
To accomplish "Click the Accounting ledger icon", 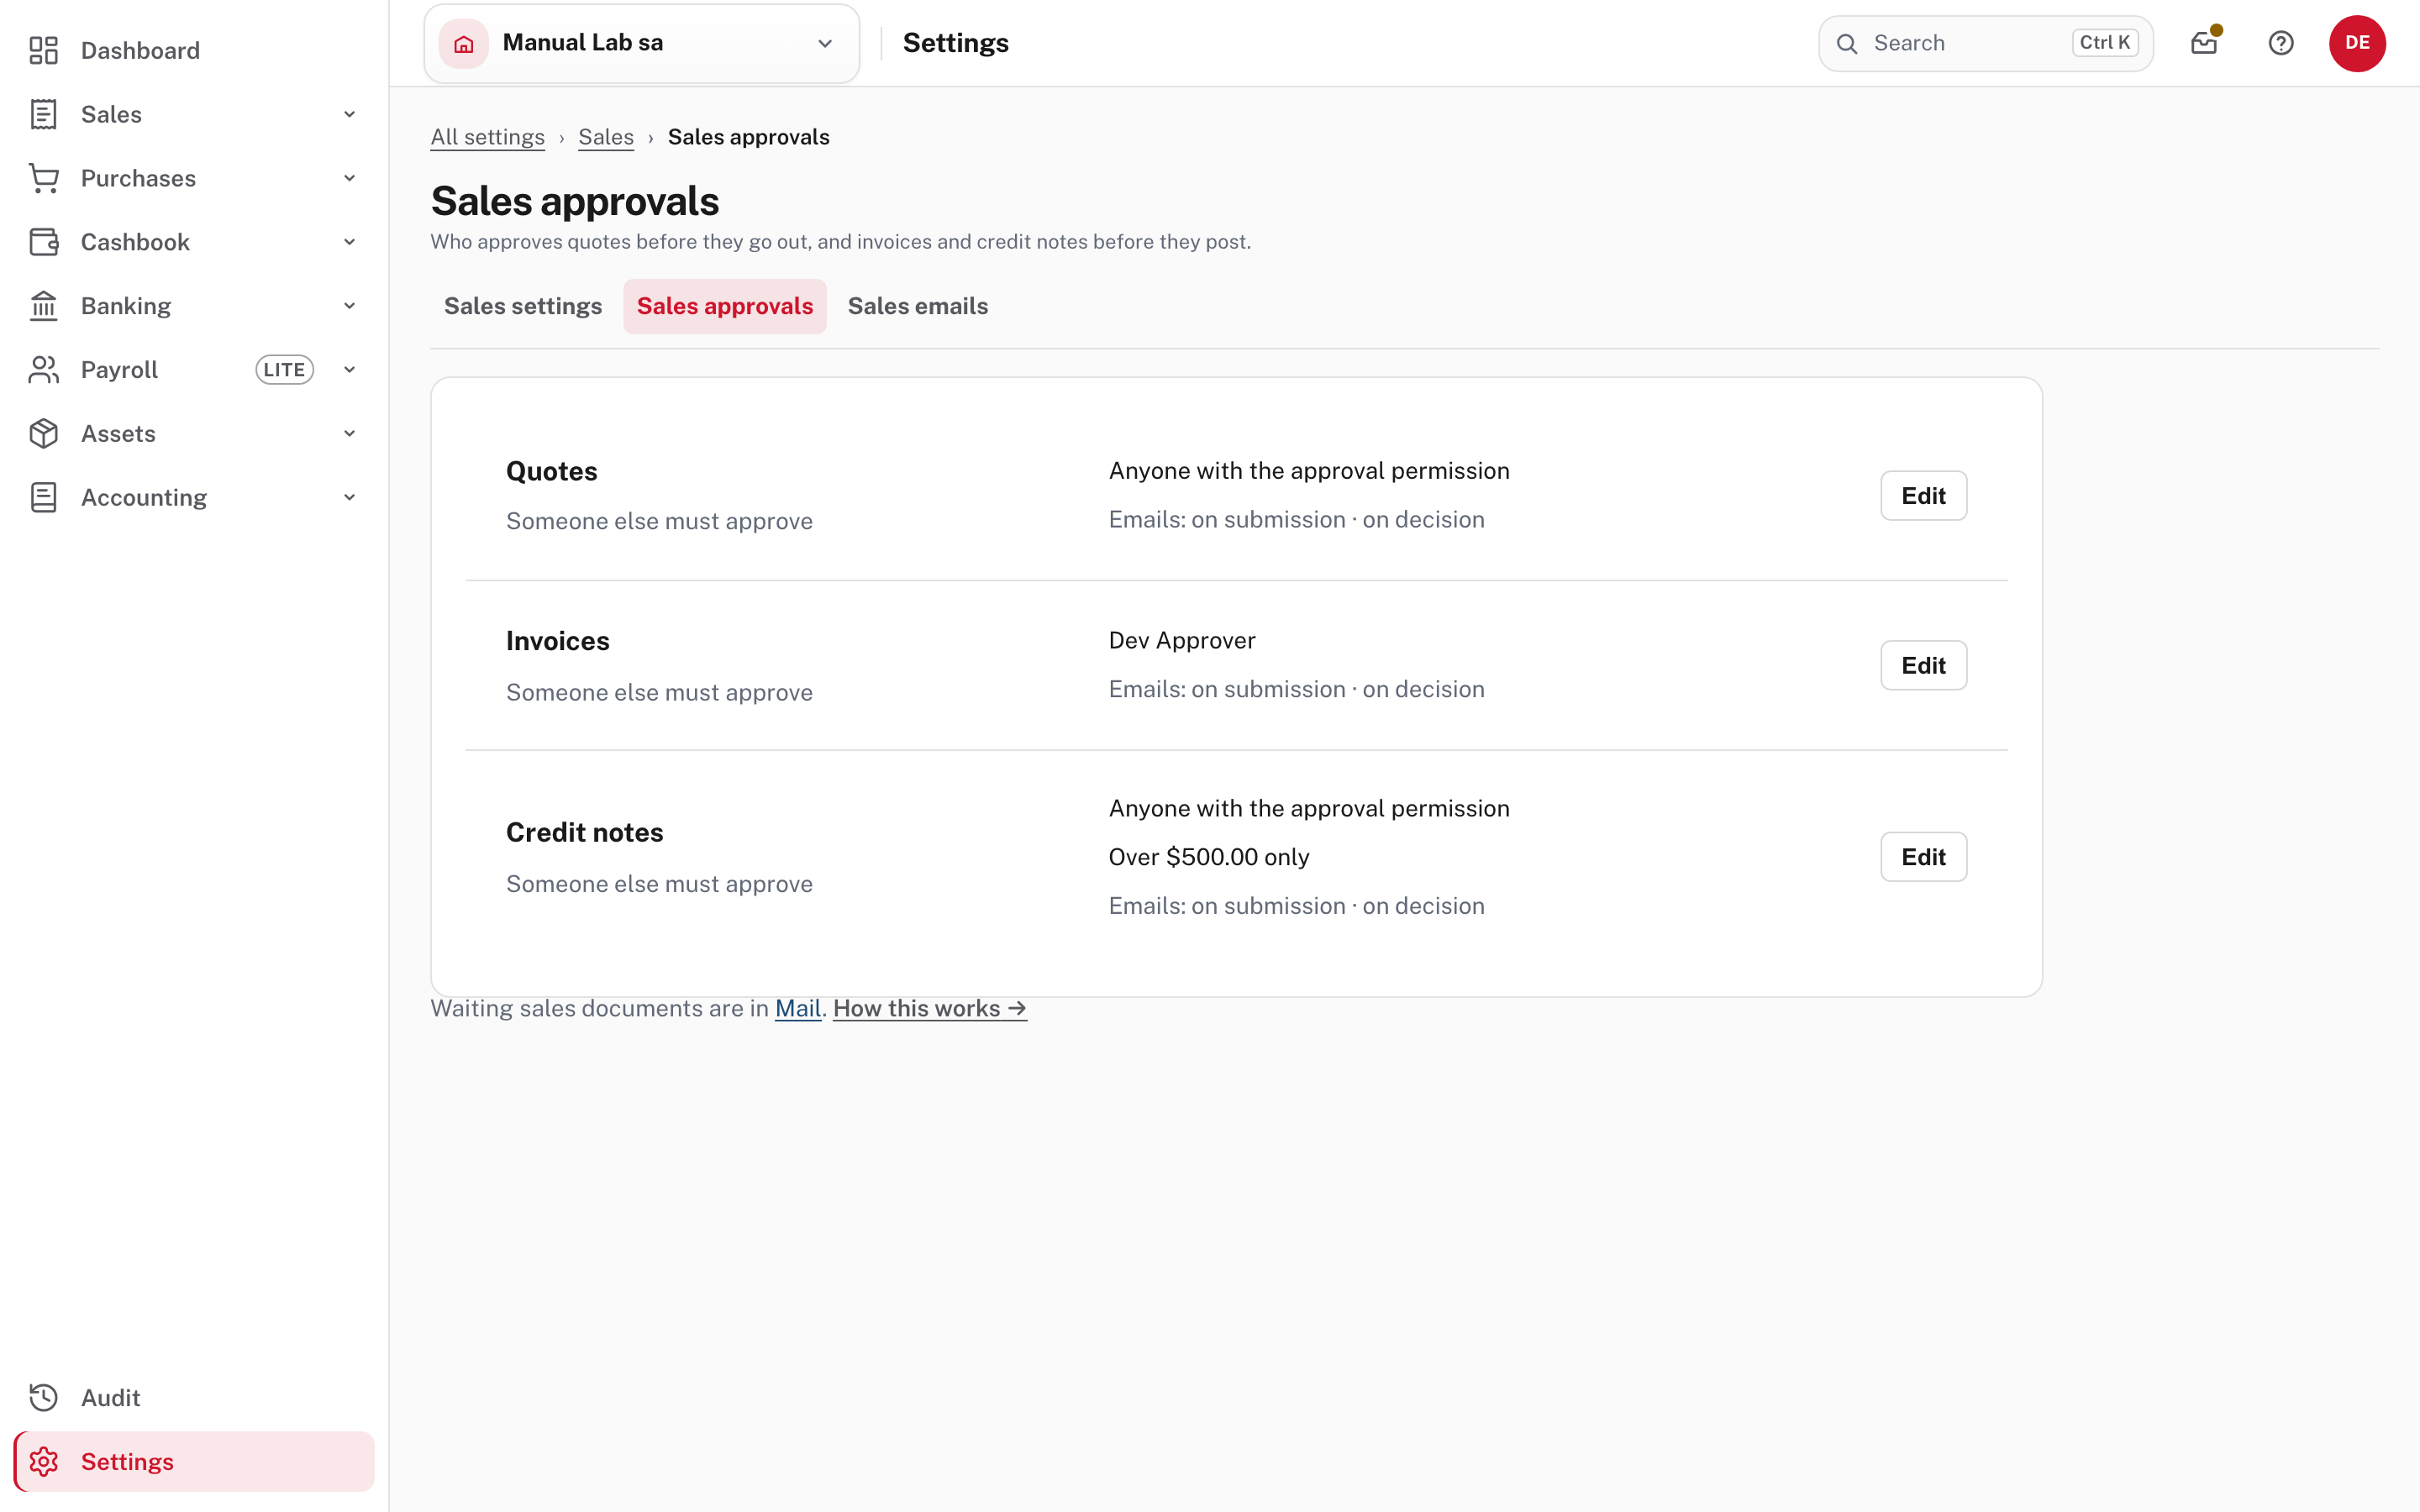I will point(43,498).
